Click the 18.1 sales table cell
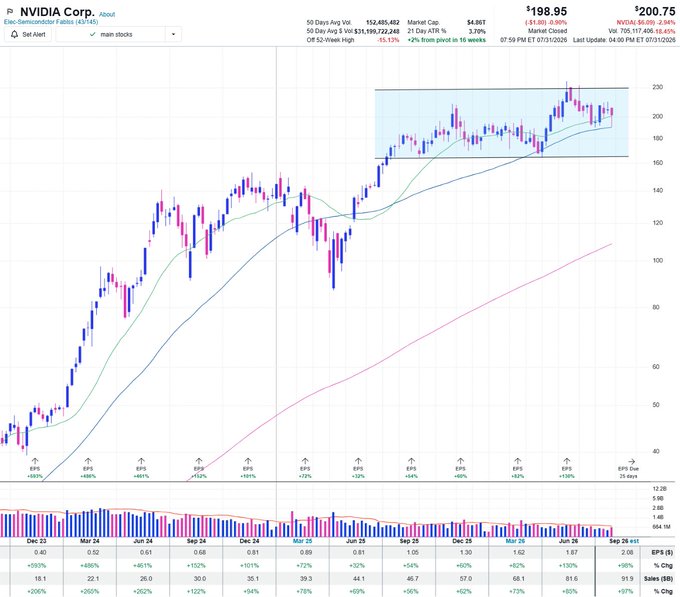Image resolution: width=680 pixels, height=597 pixels. tap(40, 578)
